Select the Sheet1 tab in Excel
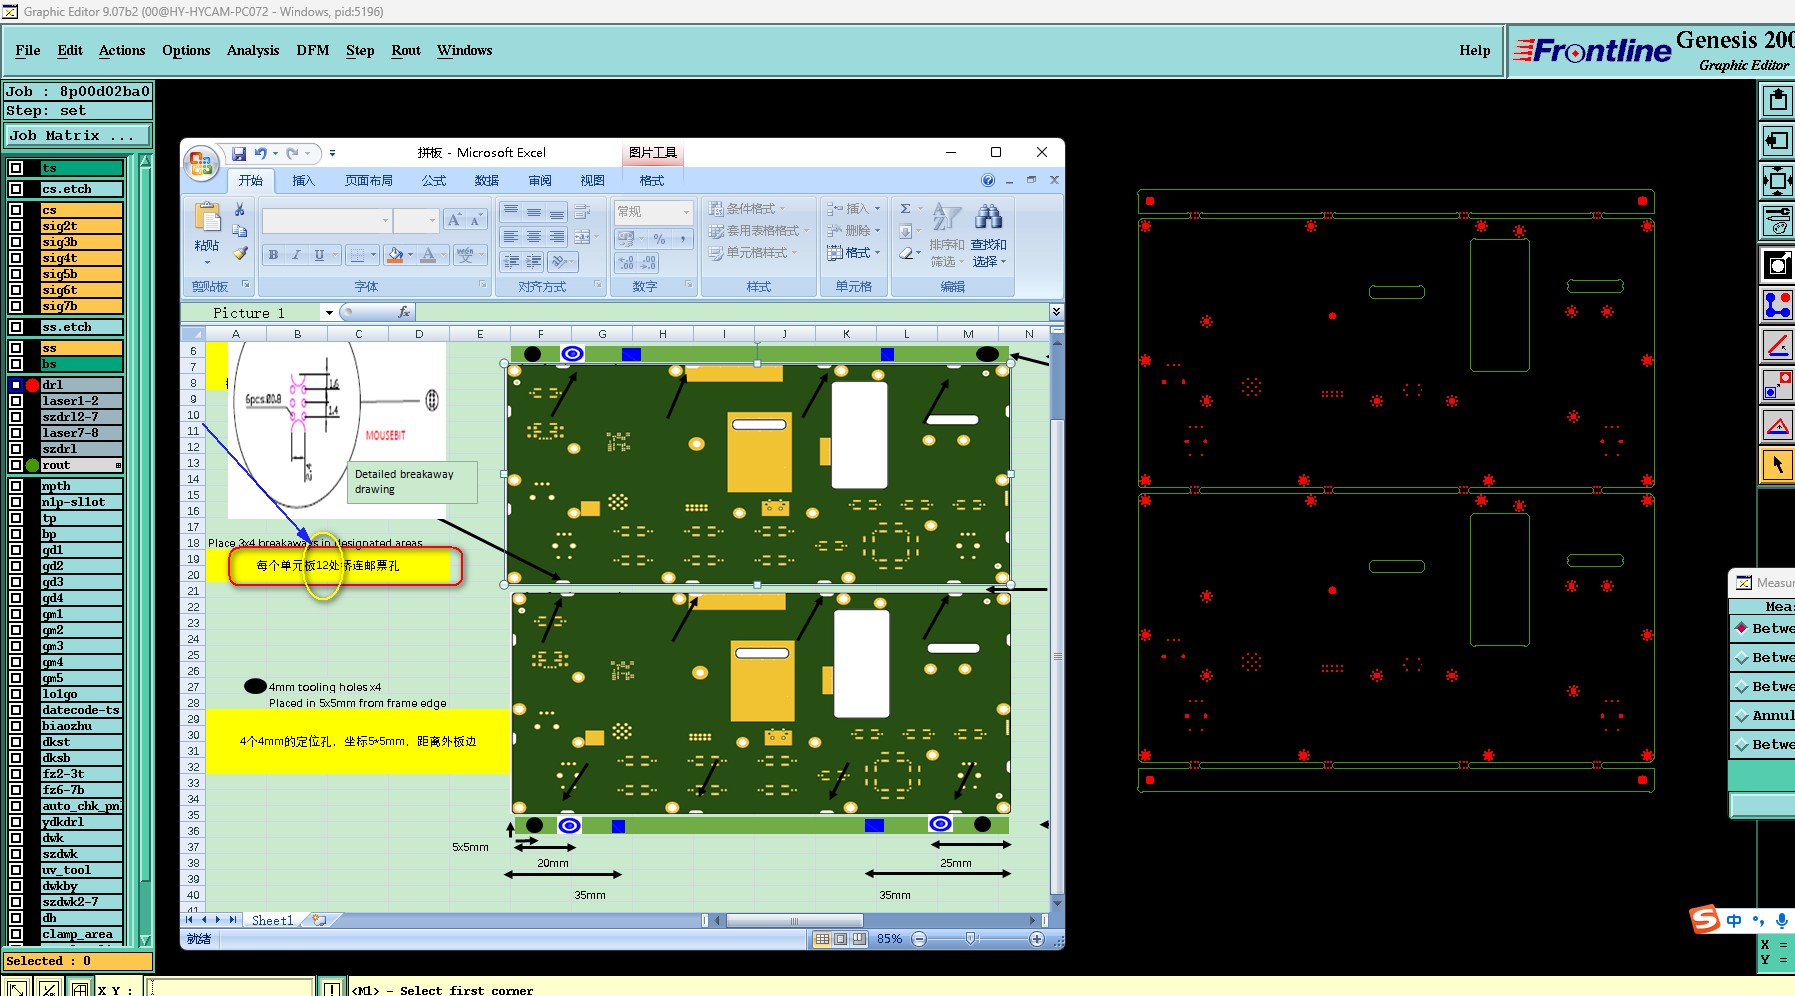This screenshot has width=1795, height=996. (x=272, y=920)
